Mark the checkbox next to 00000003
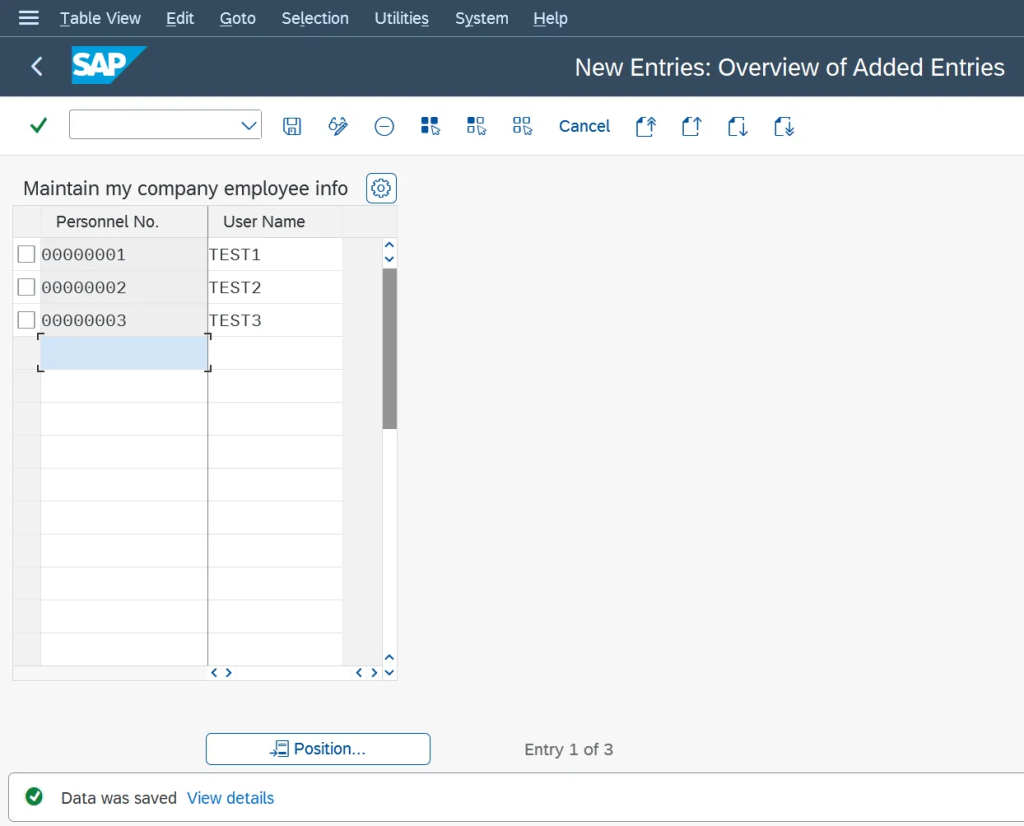Image resolution: width=1024 pixels, height=826 pixels. point(26,320)
